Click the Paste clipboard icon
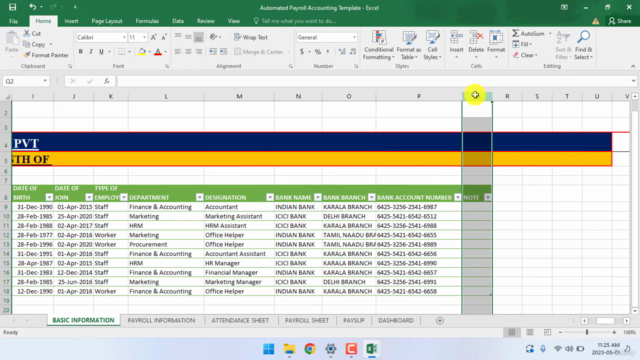640x360 pixels. click(12, 39)
